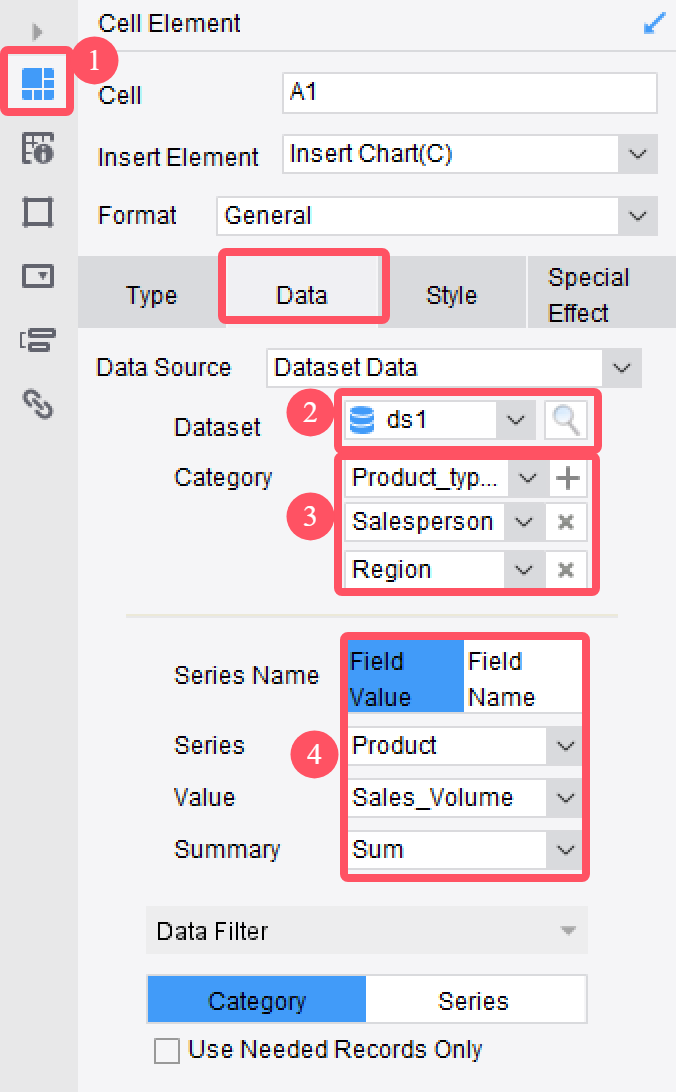Add a category with the plus icon

click(x=567, y=478)
